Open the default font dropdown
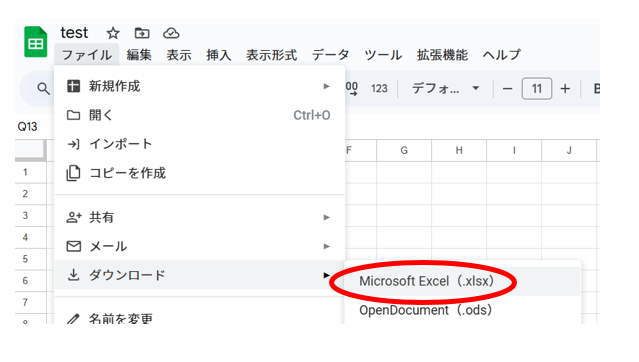 pos(445,88)
